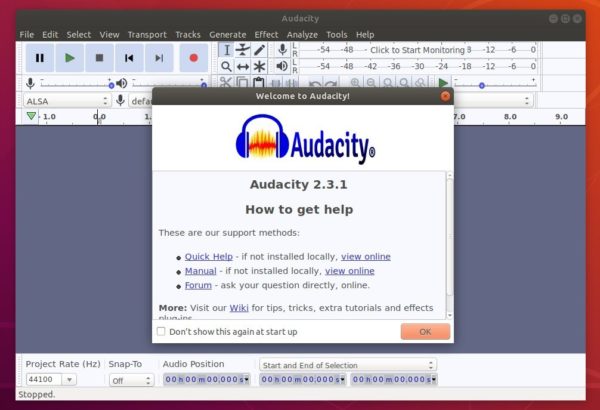The width and height of the screenshot is (600, 410).
Task: Open the Tools menu
Action: (x=337, y=34)
